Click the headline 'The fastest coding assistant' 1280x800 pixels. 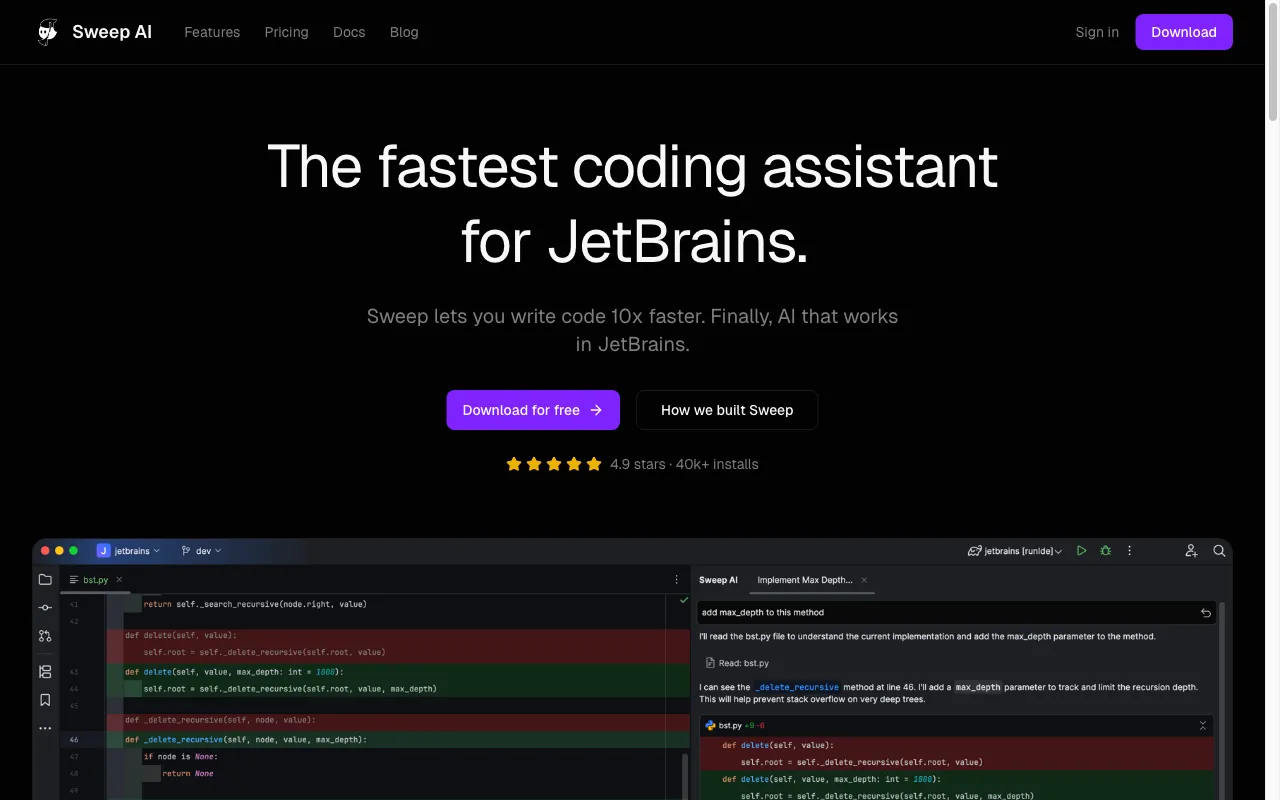633,166
